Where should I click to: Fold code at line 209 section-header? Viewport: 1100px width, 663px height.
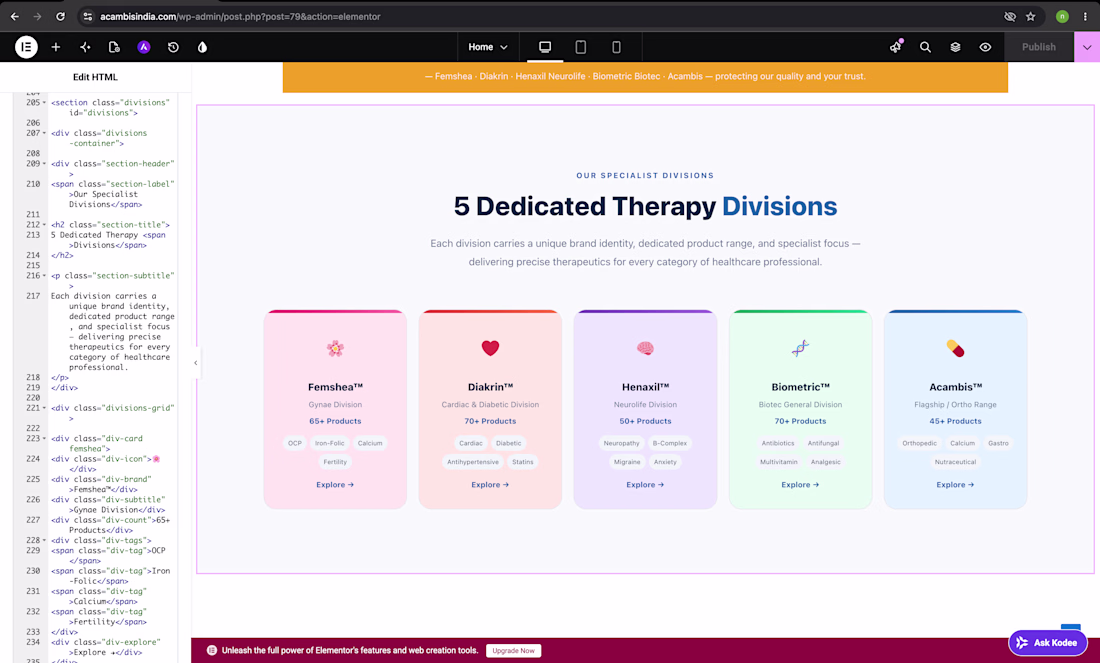[44, 163]
